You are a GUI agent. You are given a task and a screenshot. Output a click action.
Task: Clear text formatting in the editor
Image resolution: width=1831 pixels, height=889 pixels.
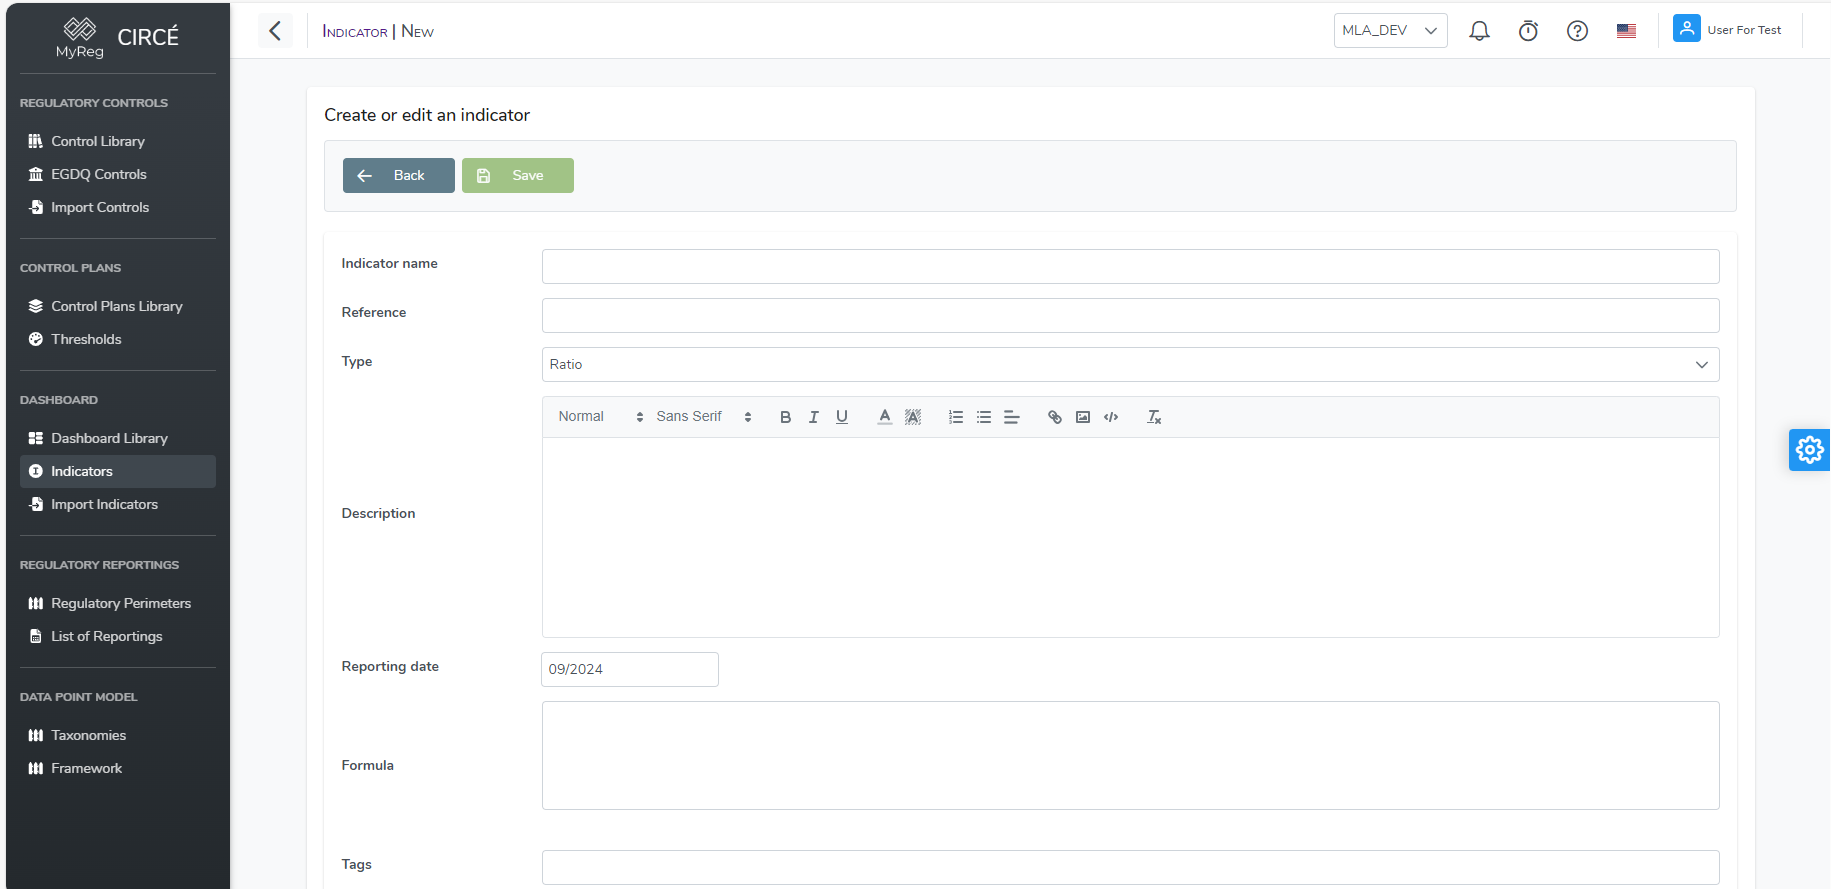click(x=1154, y=417)
